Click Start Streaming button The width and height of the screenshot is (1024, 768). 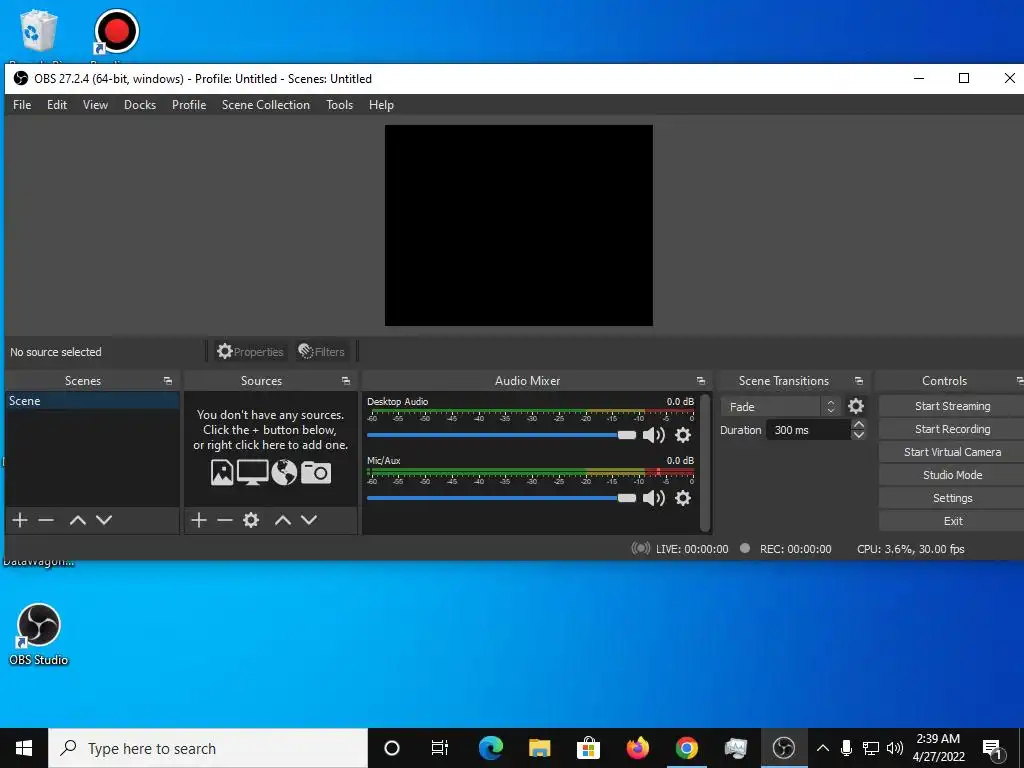tap(952, 406)
